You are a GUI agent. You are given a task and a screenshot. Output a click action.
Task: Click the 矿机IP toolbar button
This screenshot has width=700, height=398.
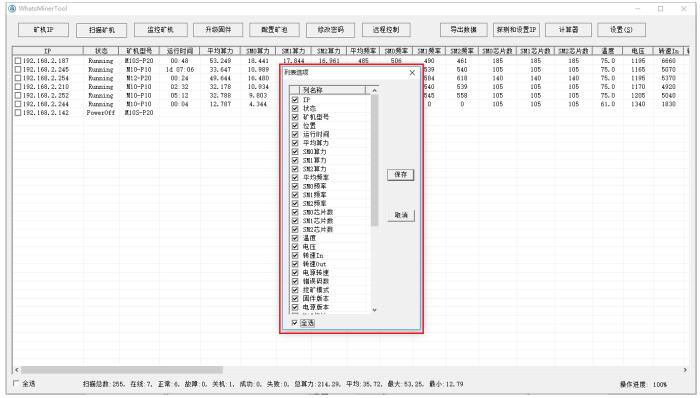pos(43,30)
